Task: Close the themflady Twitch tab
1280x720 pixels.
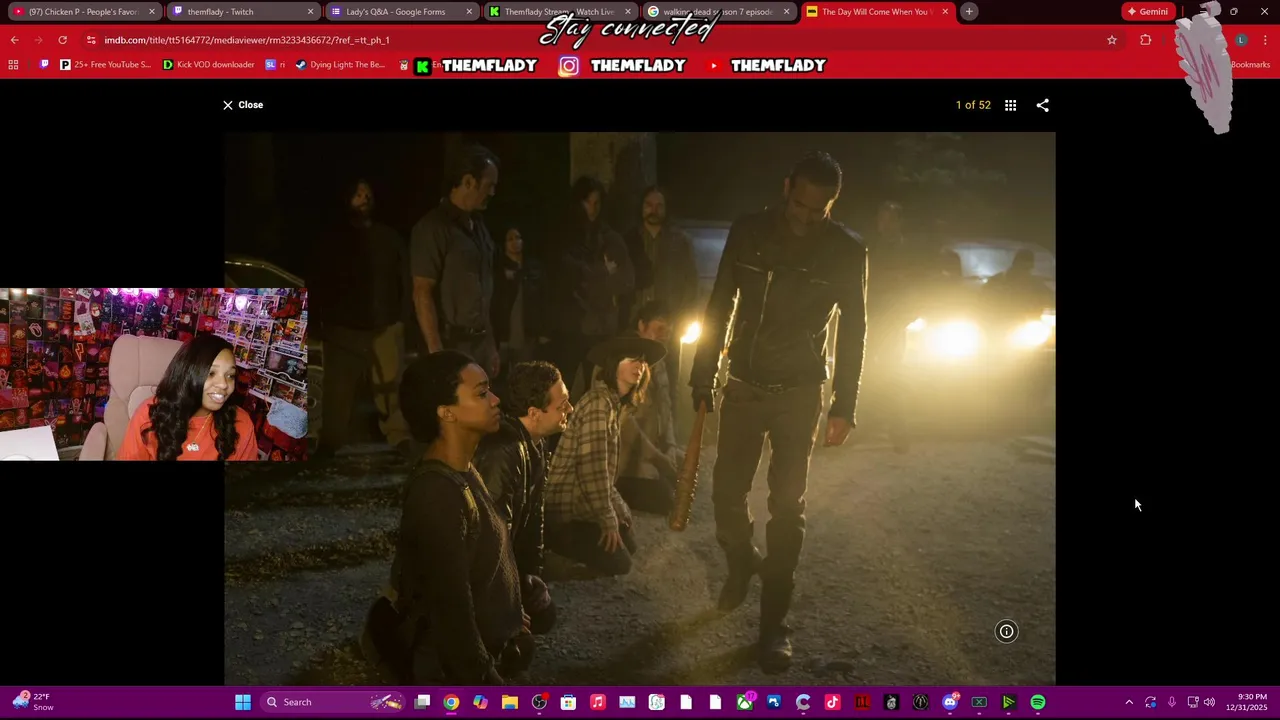Action: pos(310,12)
